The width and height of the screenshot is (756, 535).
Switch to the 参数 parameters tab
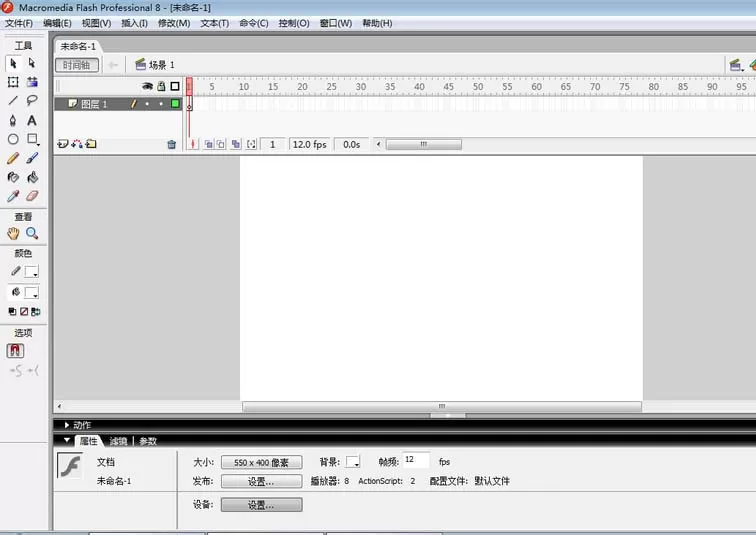pyautogui.click(x=148, y=441)
